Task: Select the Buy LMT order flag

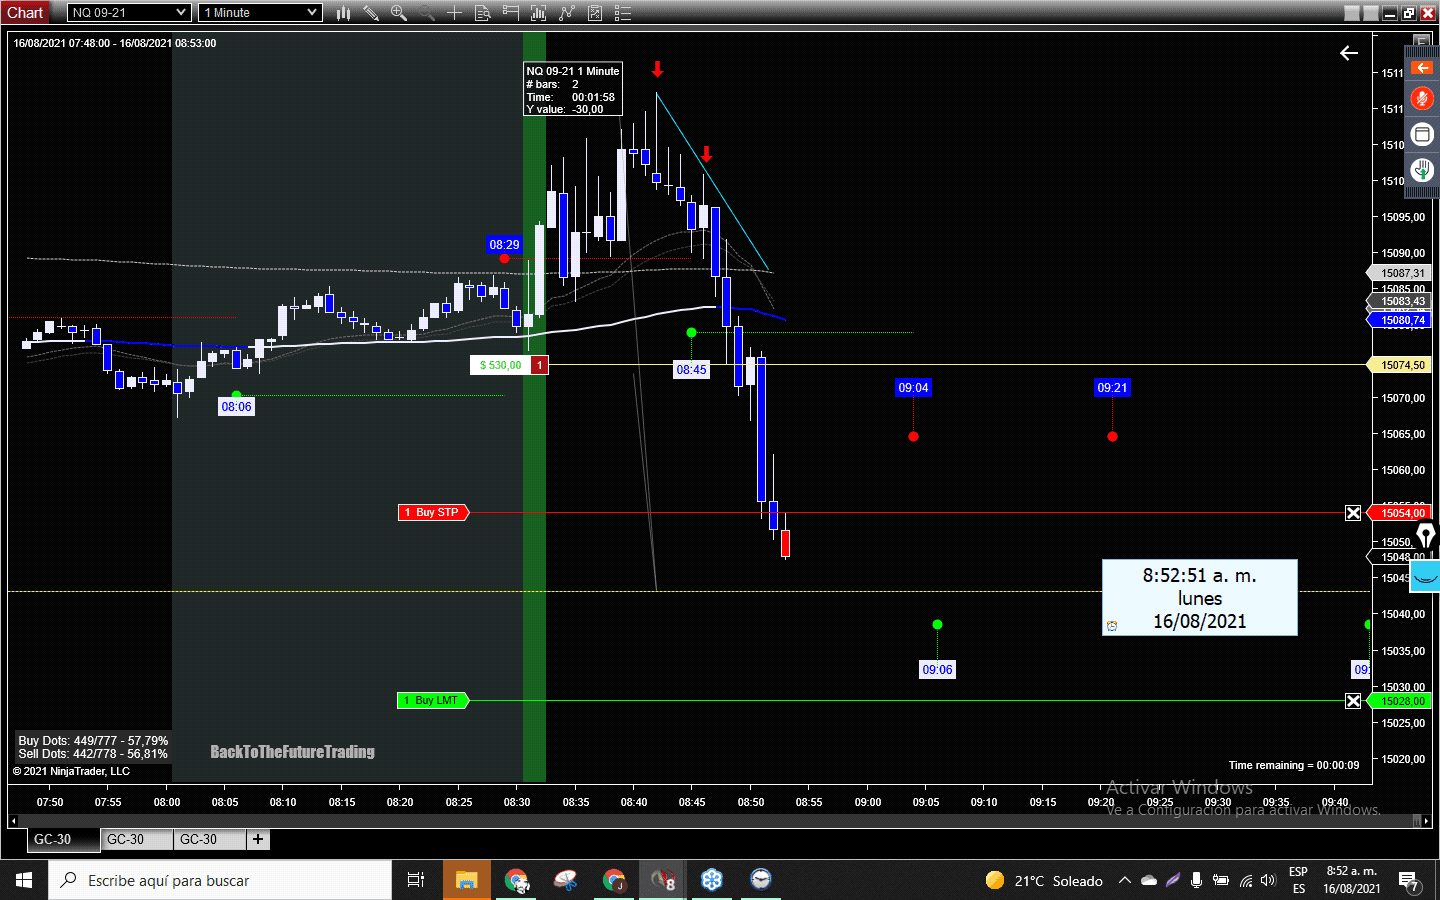Action: coord(433,700)
